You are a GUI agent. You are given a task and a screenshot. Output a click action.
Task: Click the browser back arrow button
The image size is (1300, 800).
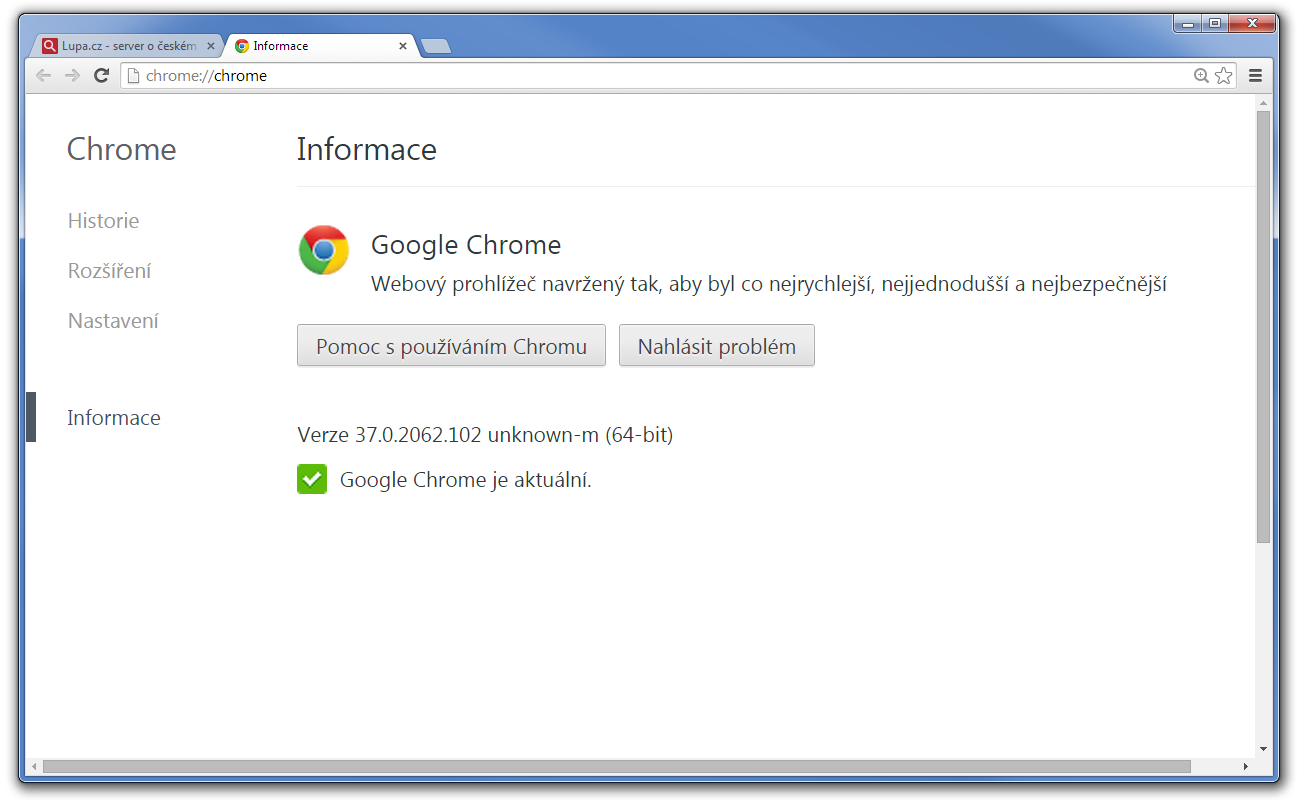(43, 76)
